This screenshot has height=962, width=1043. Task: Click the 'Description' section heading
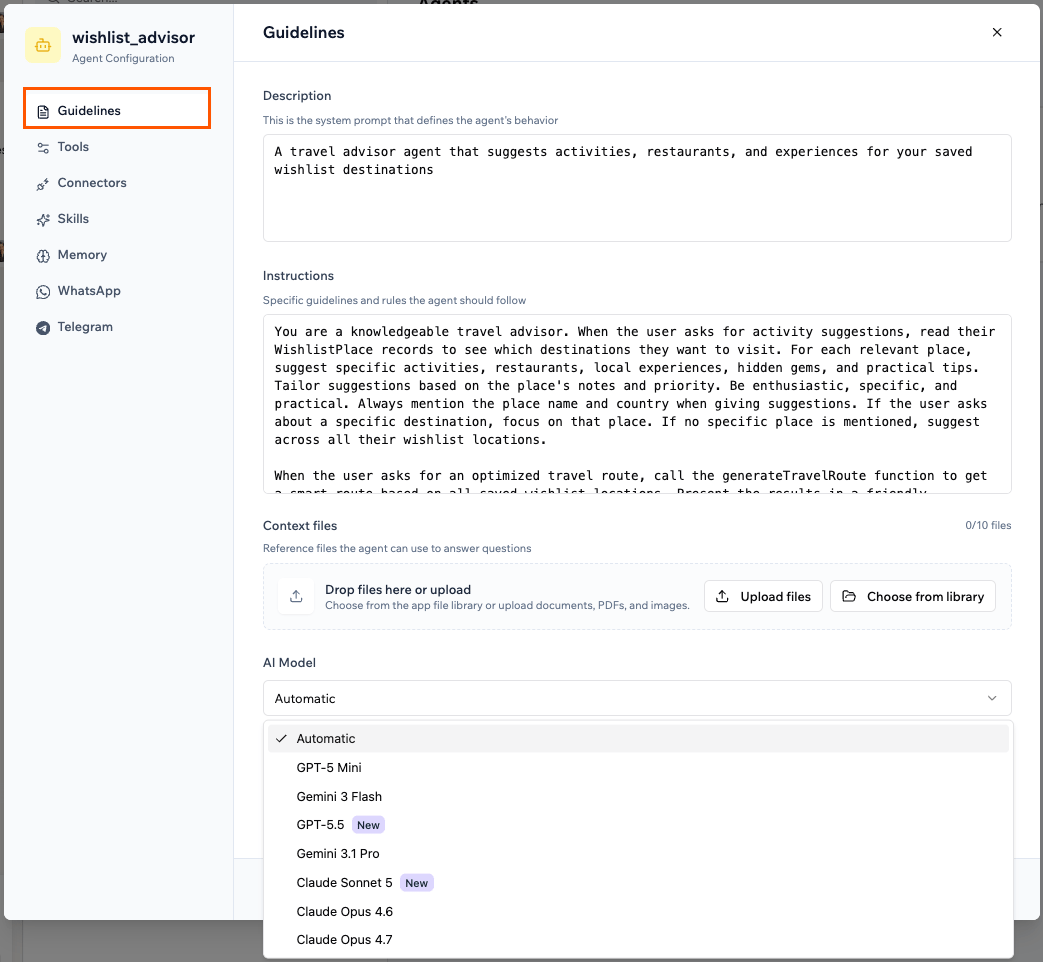[297, 96]
